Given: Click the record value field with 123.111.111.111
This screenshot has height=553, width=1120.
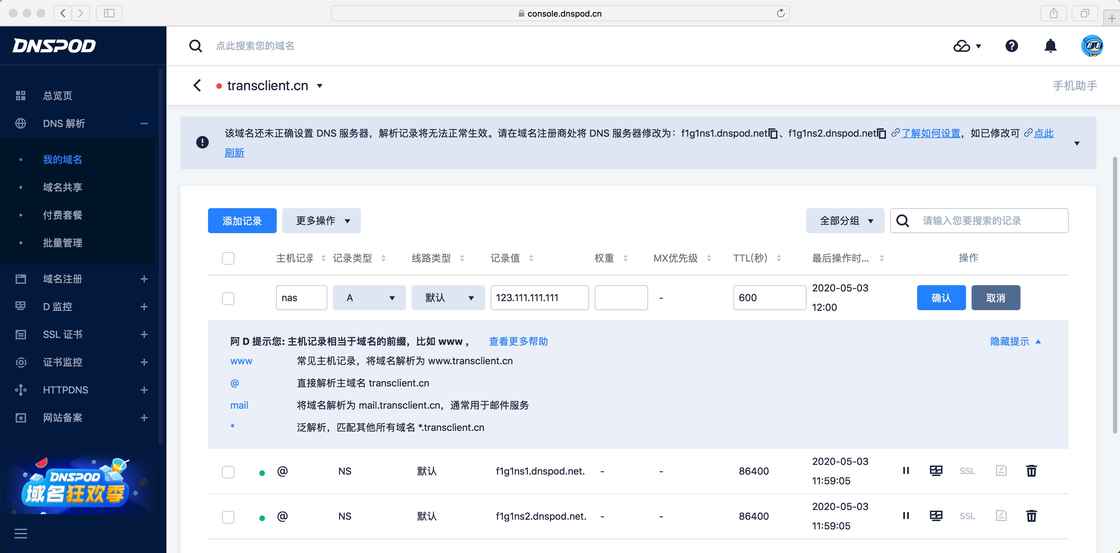Looking at the screenshot, I should click(x=539, y=298).
